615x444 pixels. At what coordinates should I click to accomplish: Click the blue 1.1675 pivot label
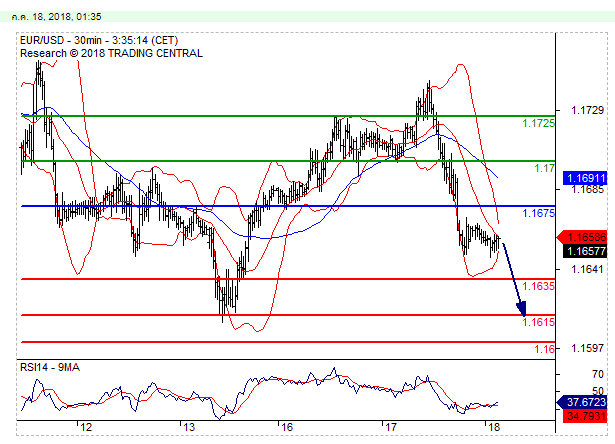[539, 213]
